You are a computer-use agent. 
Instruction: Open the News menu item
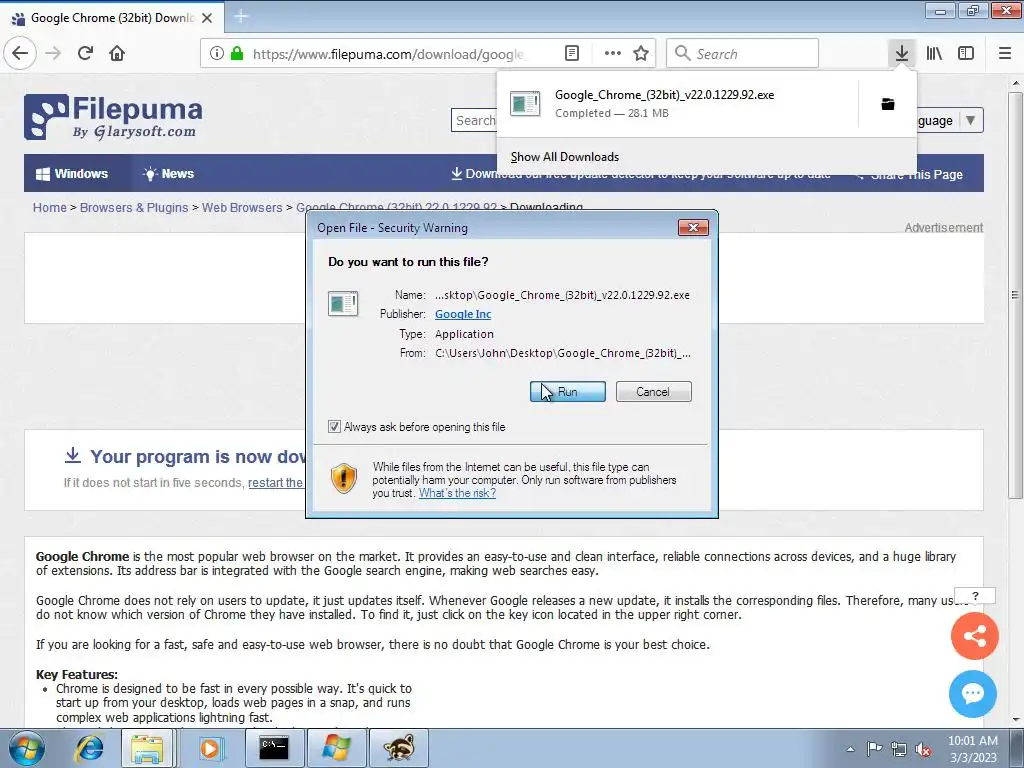[x=168, y=174]
